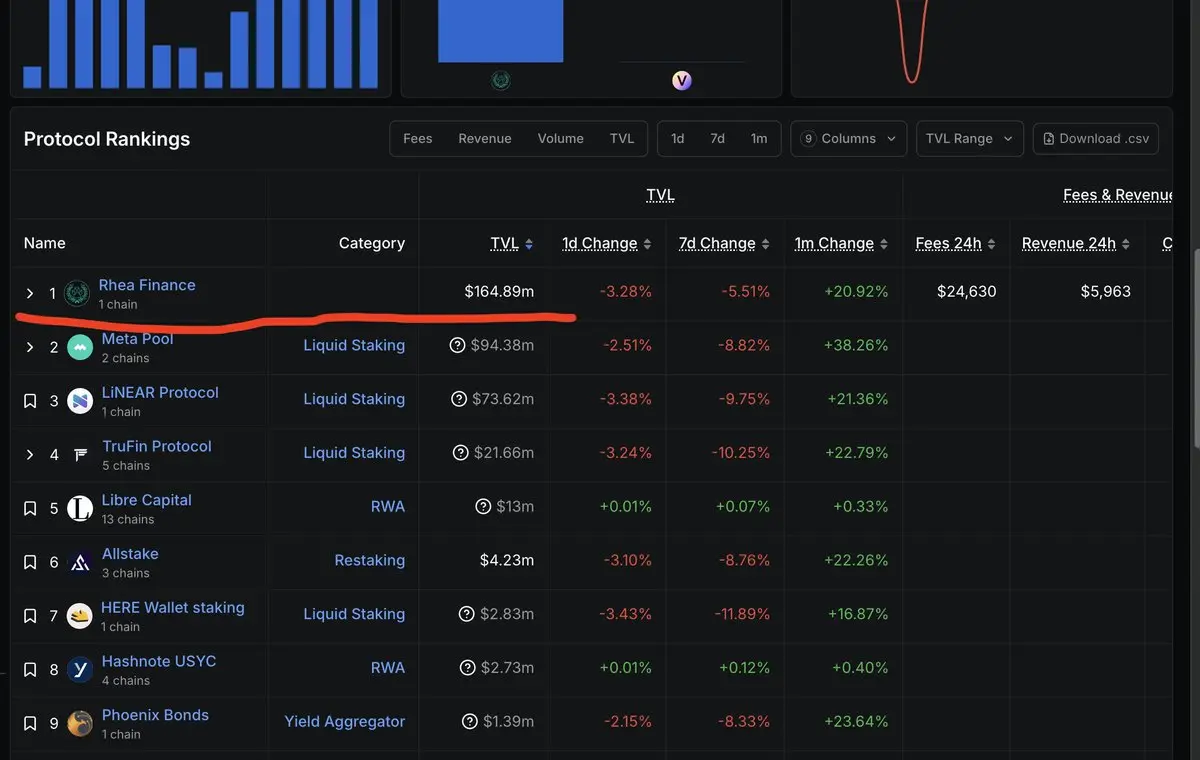Open the Rhea Finance protocol link
The height and width of the screenshot is (760, 1200).
[147, 285]
